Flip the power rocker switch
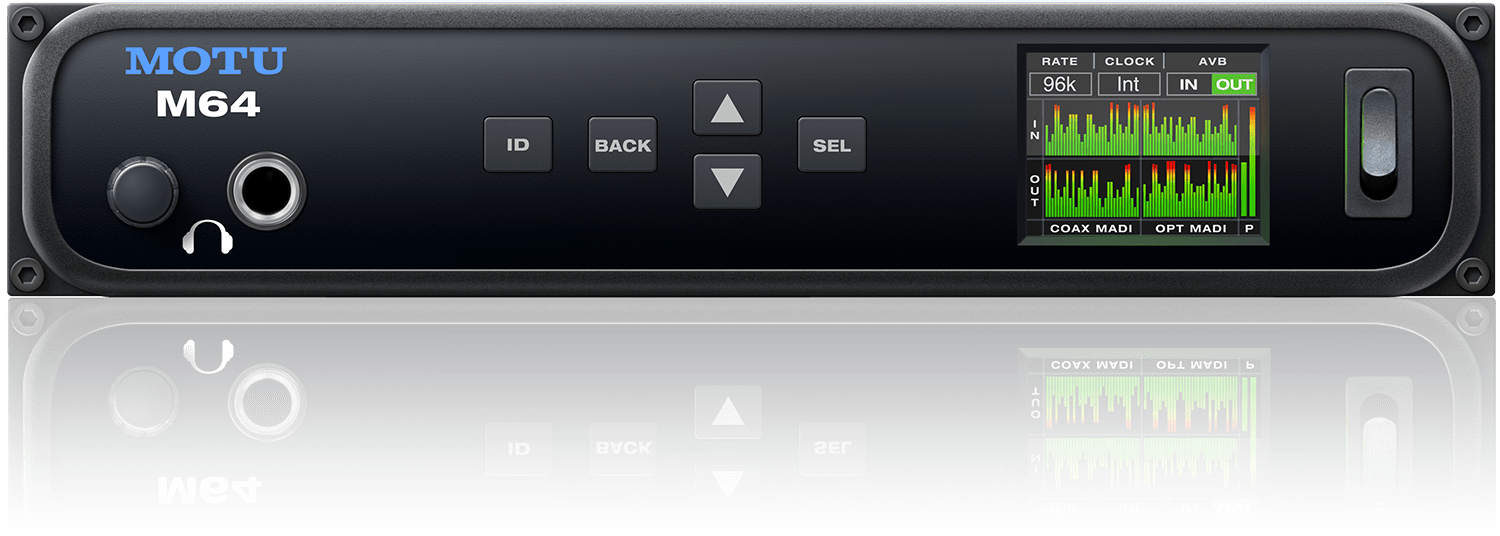The height and width of the screenshot is (536, 1500). [1377, 143]
